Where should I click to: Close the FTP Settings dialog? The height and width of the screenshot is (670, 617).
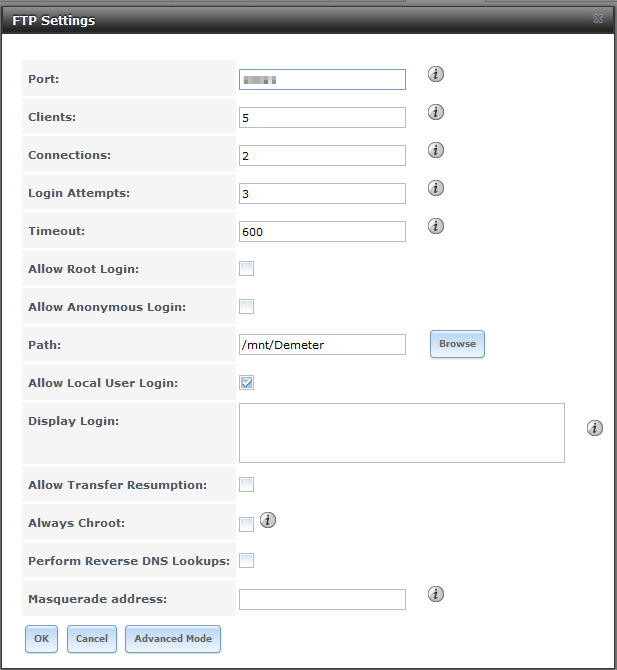coord(598,19)
